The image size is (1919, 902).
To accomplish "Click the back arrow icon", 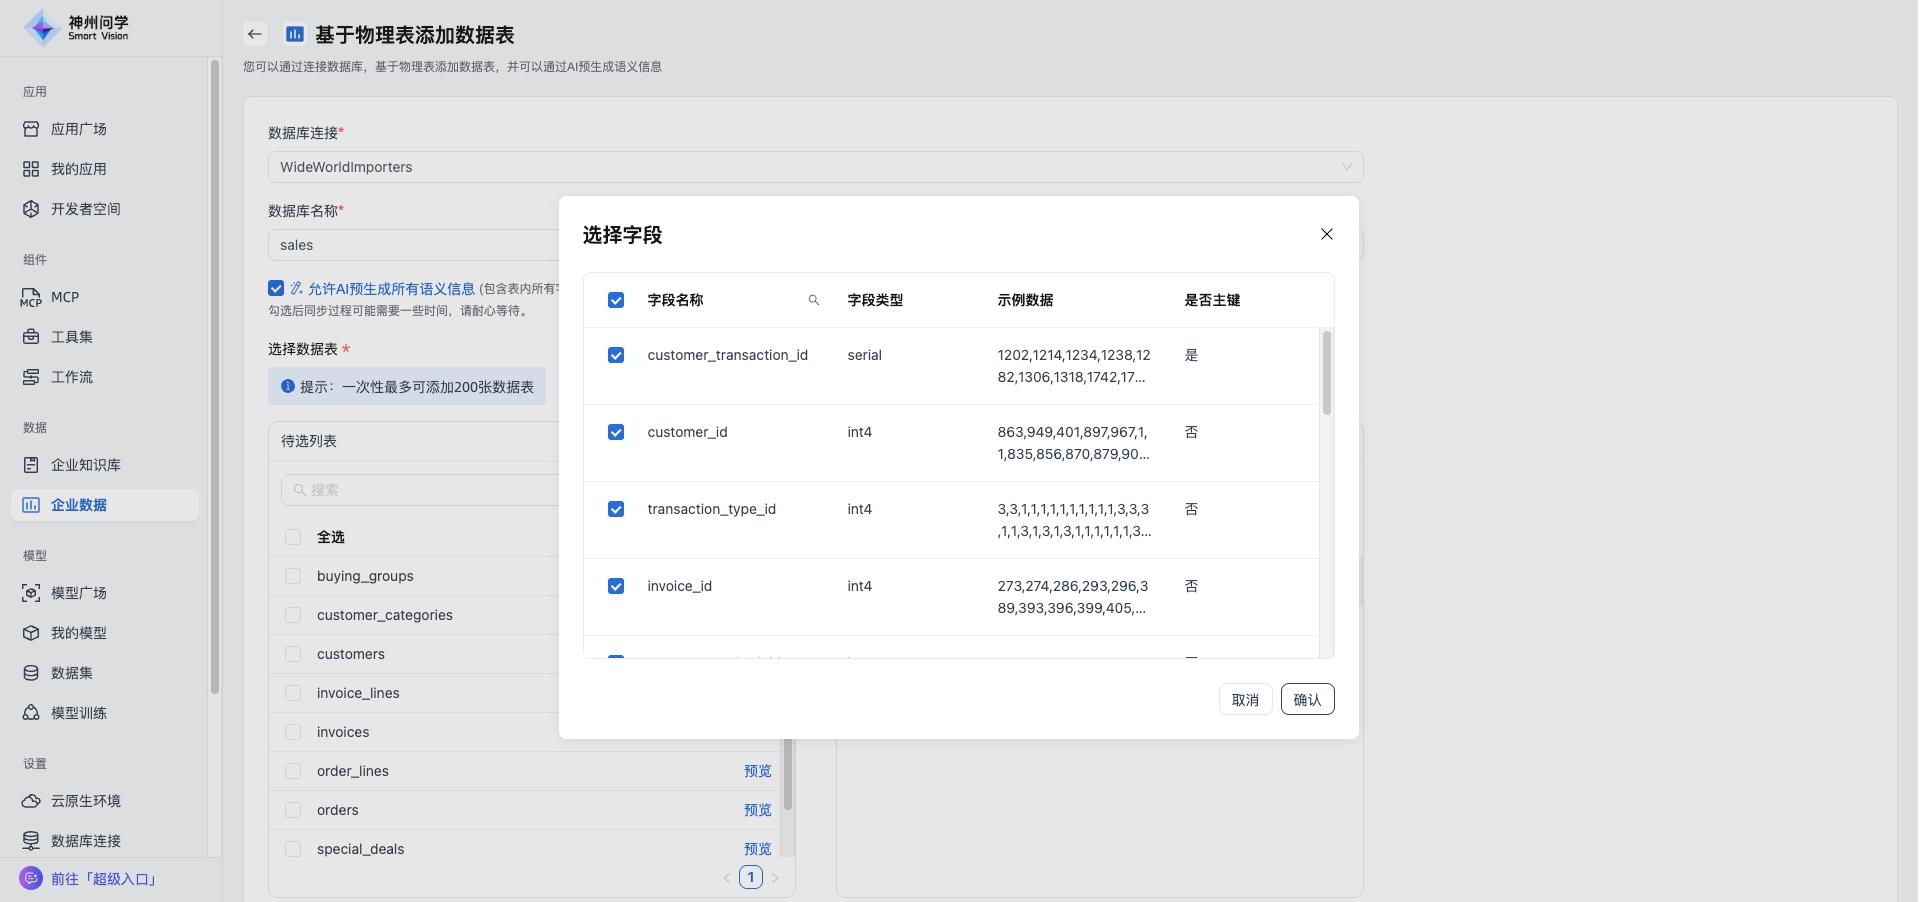I will [x=255, y=34].
